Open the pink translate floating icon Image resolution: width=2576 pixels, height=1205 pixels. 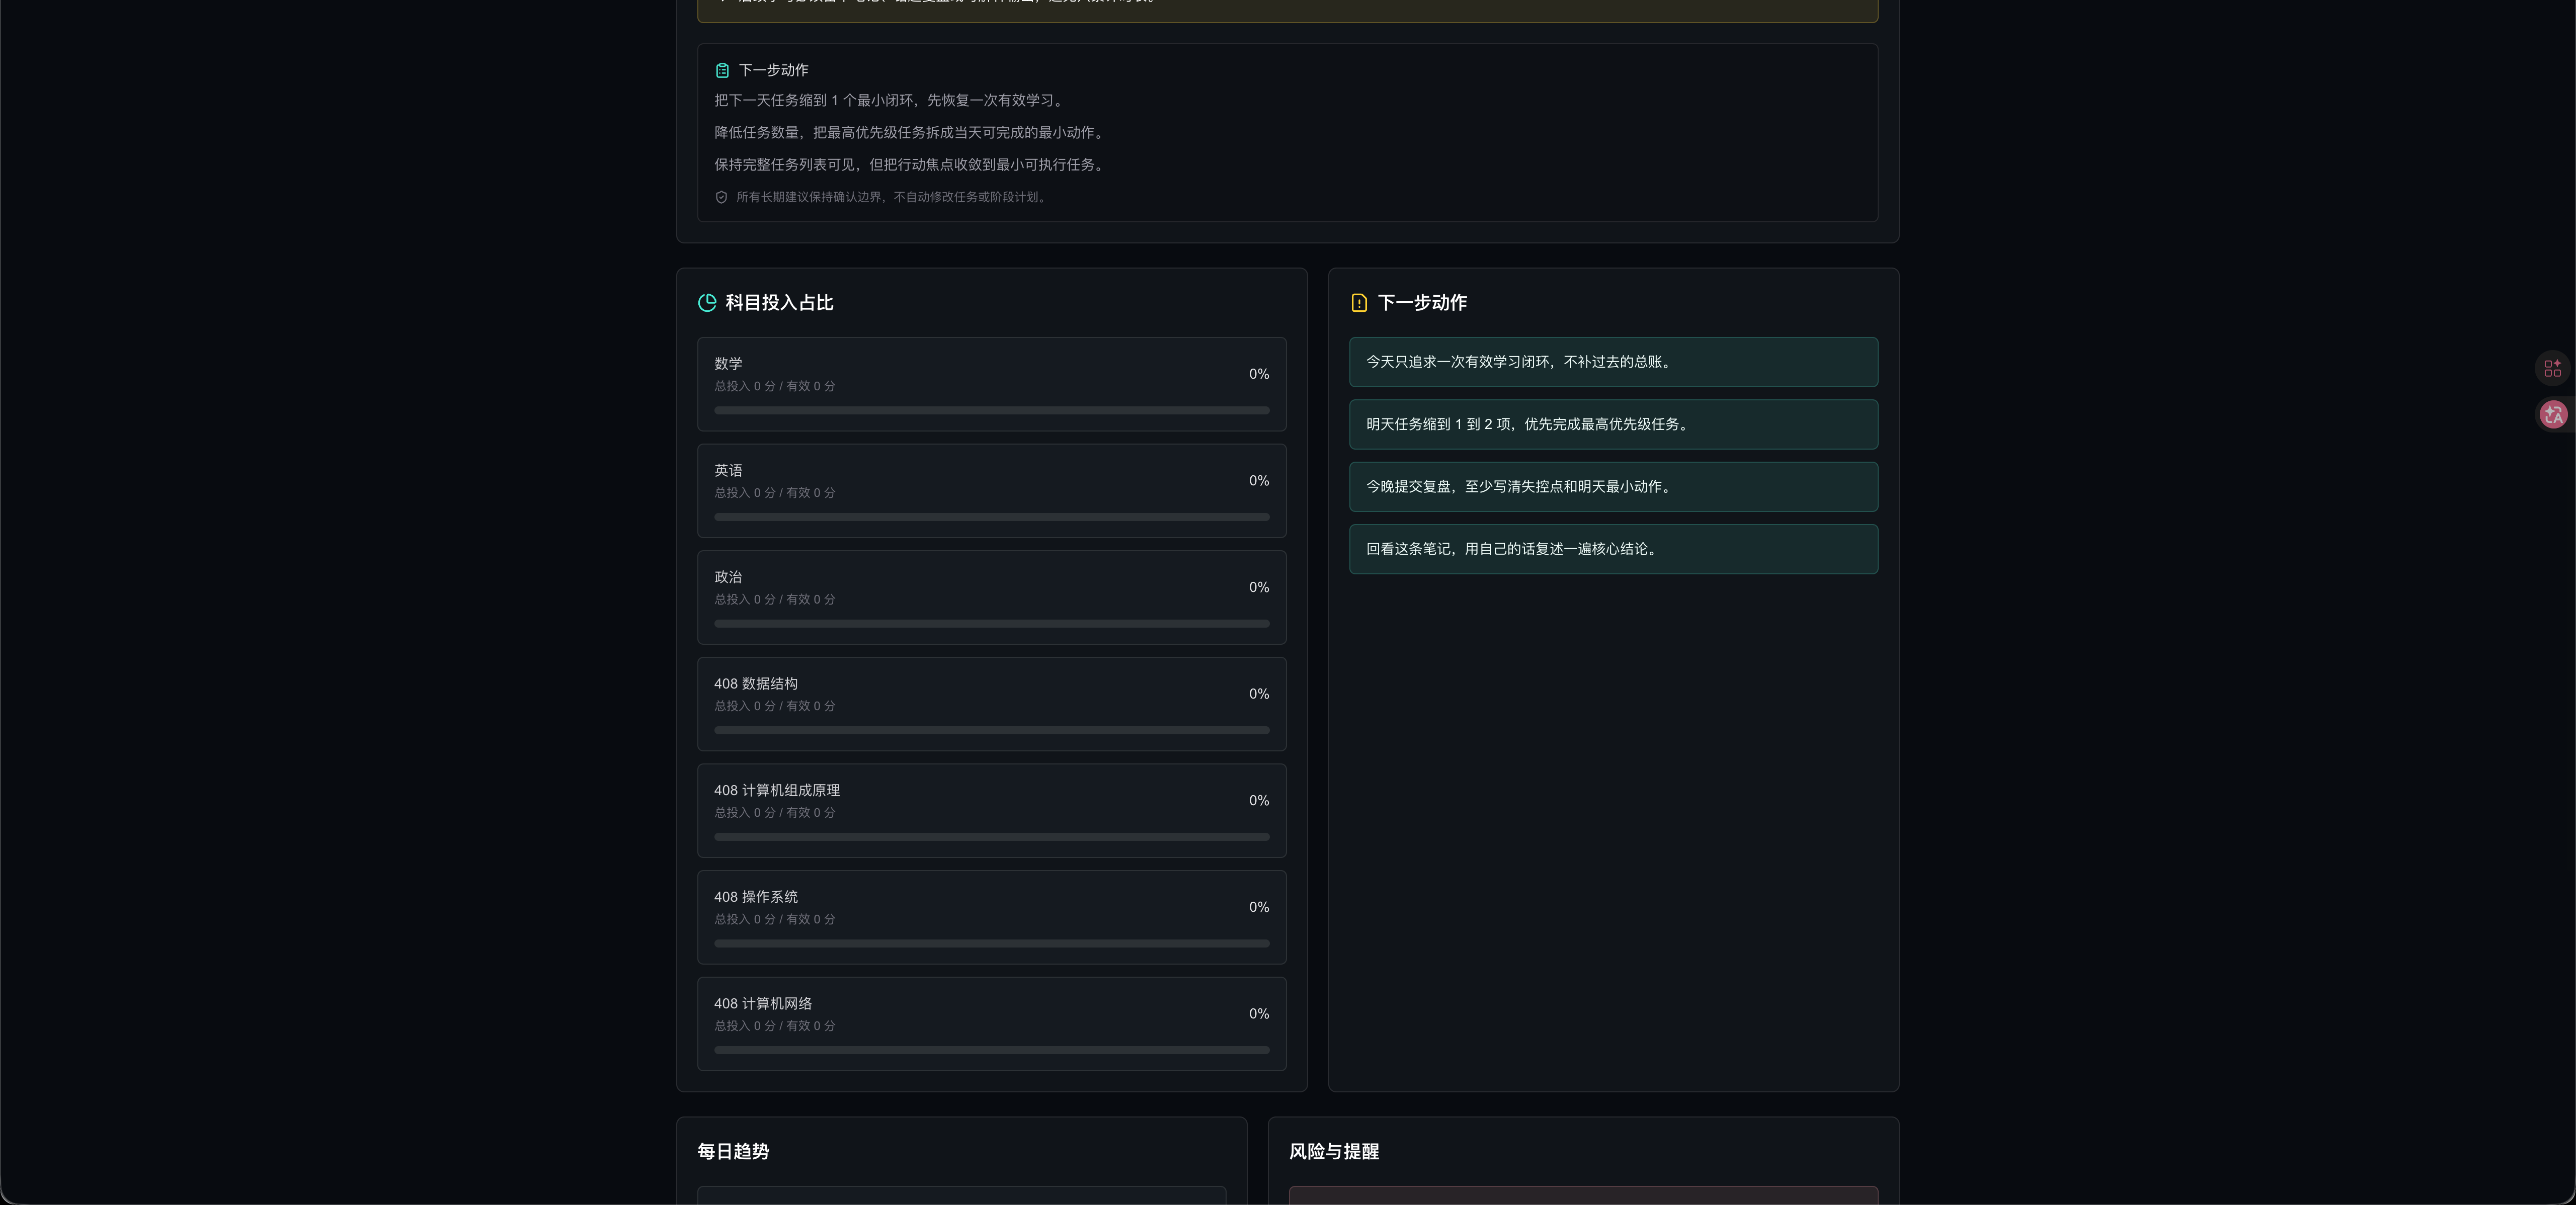tap(2553, 414)
